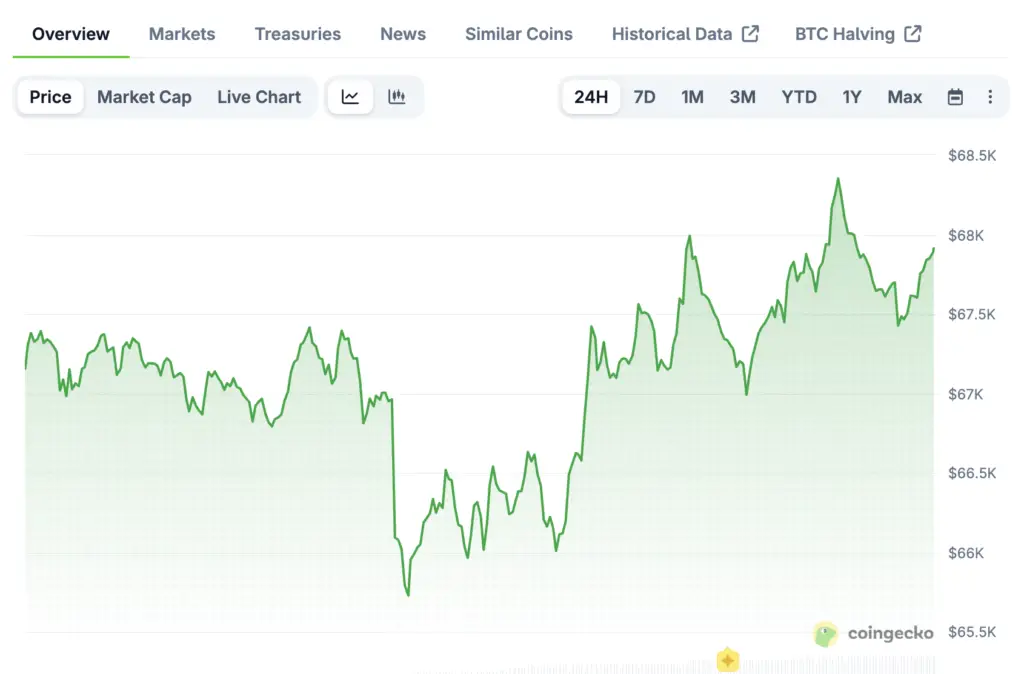
Task: Set chart range to 1M
Action: [692, 97]
